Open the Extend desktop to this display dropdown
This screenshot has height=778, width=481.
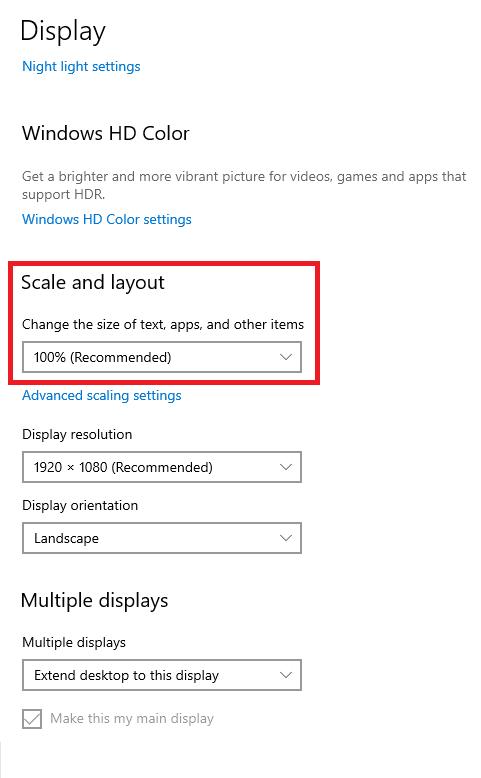tap(162, 675)
